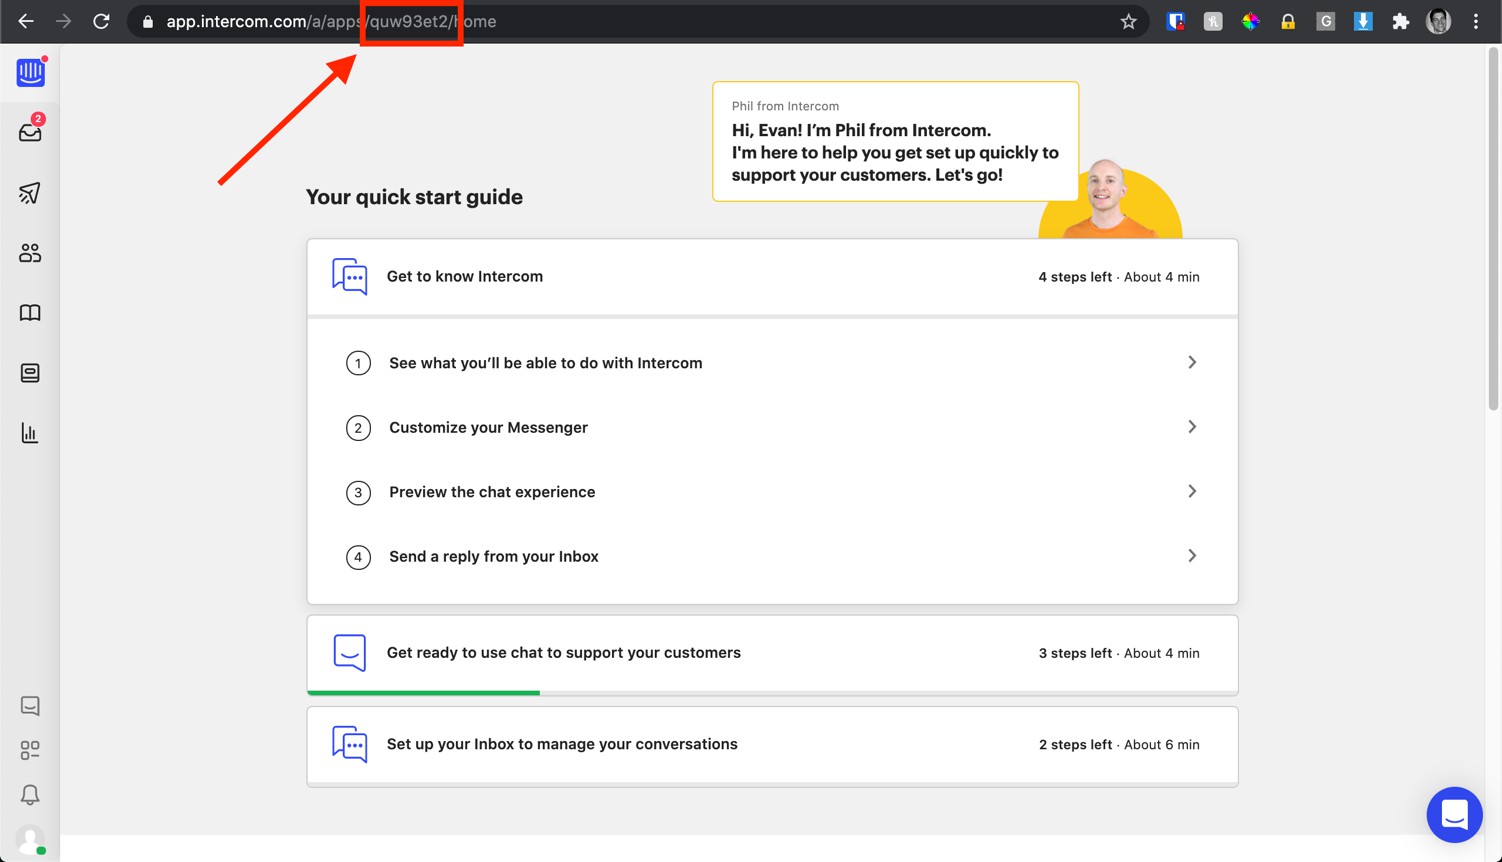
Task: Open the Reports bar chart icon
Action: (30, 433)
